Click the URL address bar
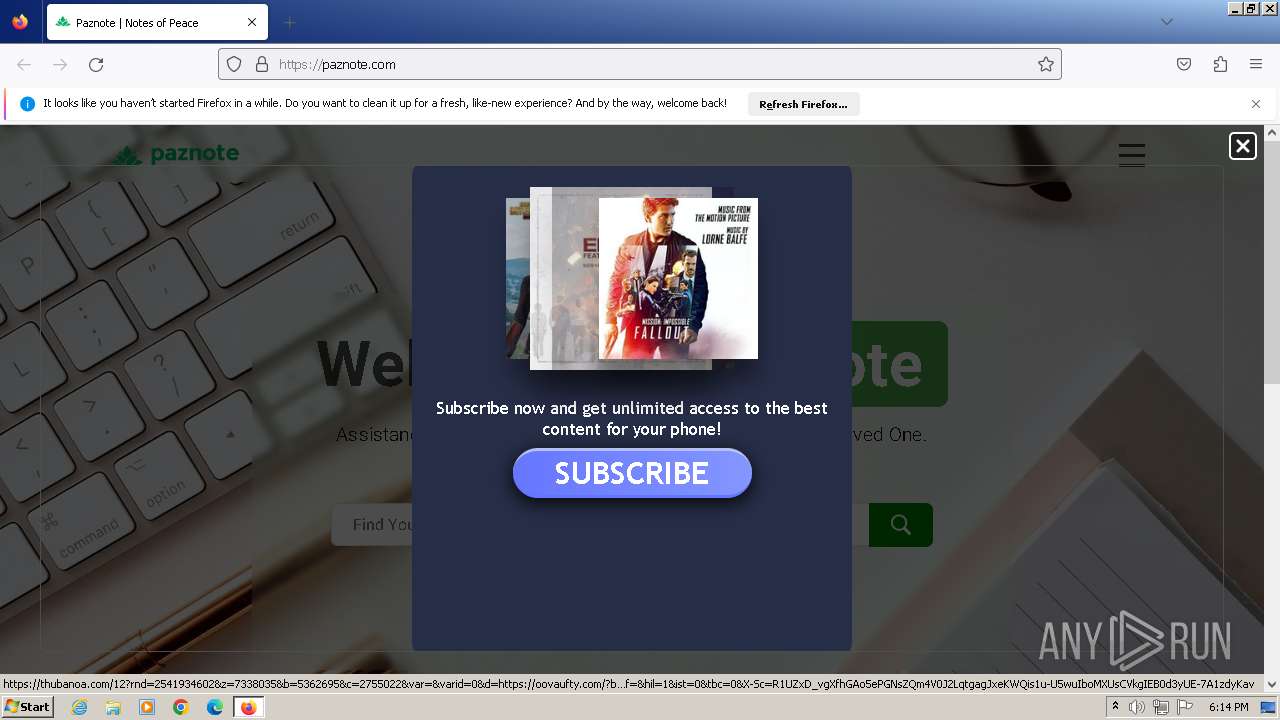This screenshot has width=1280, height=720. tap(640, 64)
